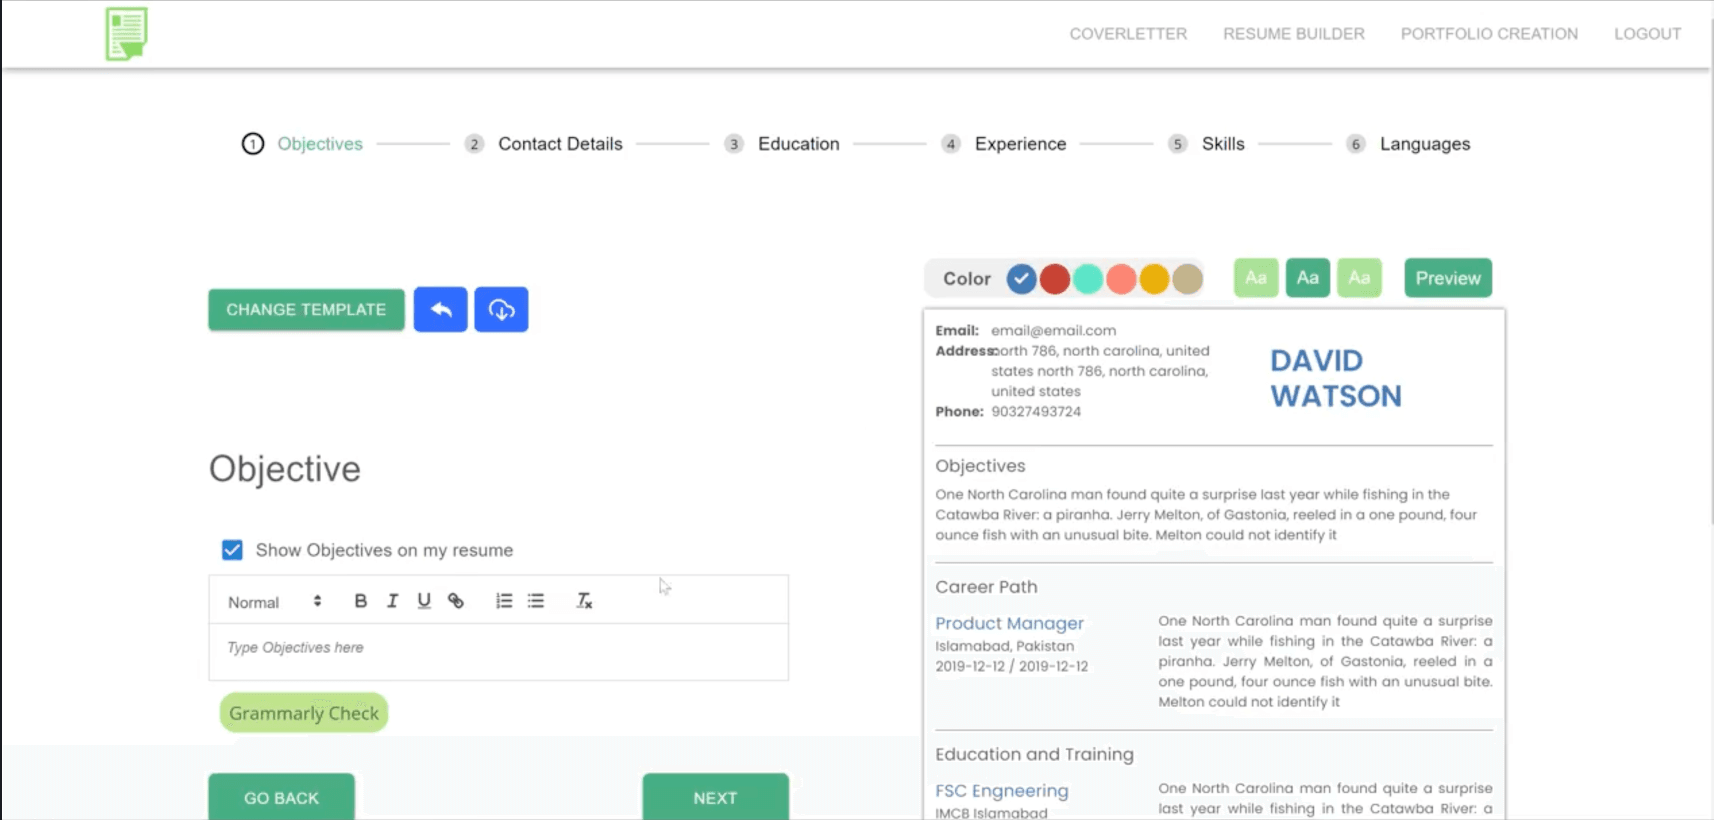Open the COVERLETTER nav item
The height and width of the screenshot is (820, 1714).
(x=1128, y=34)
